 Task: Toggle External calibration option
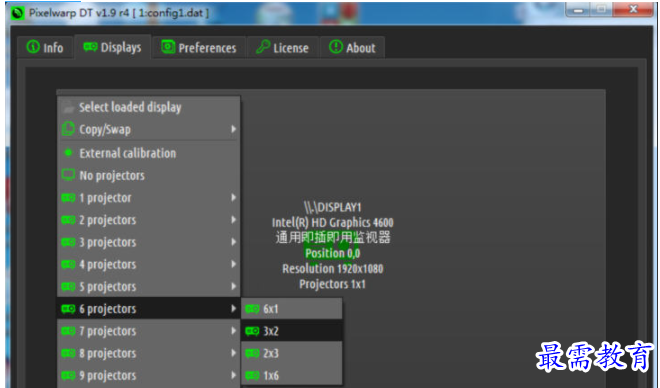pos(149,153)
